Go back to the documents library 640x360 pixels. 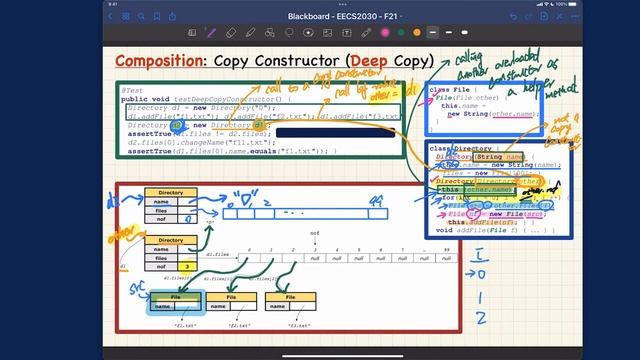[x=110, y=16]
